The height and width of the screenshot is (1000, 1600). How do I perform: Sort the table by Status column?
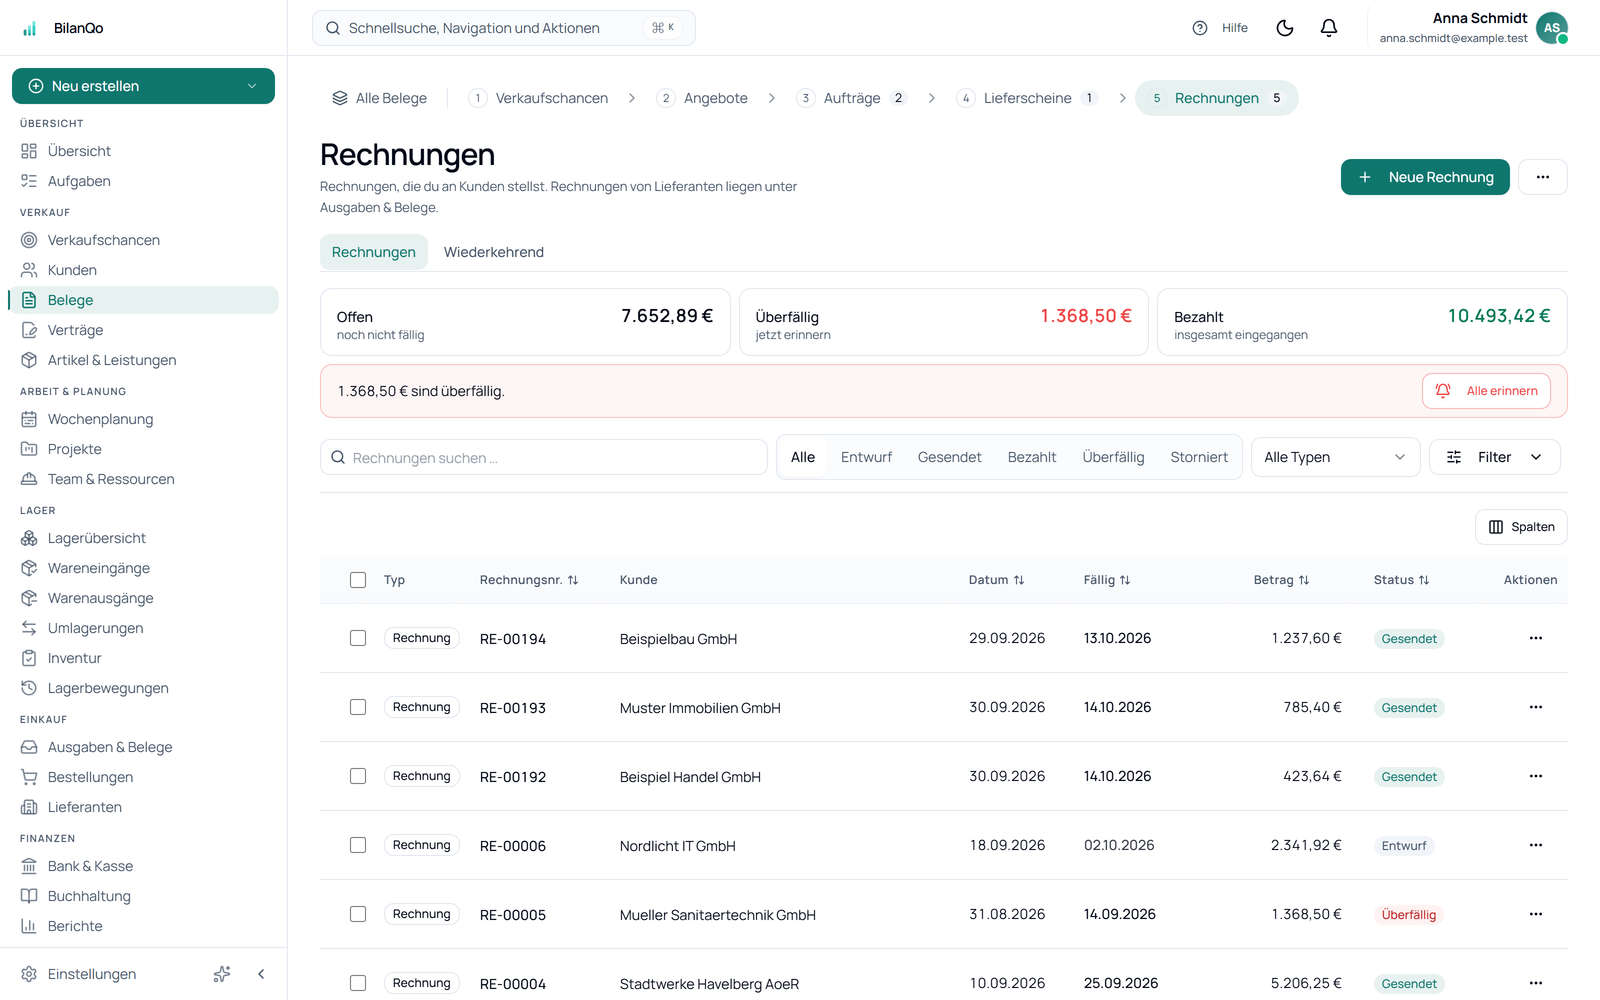pos(1401,580)
